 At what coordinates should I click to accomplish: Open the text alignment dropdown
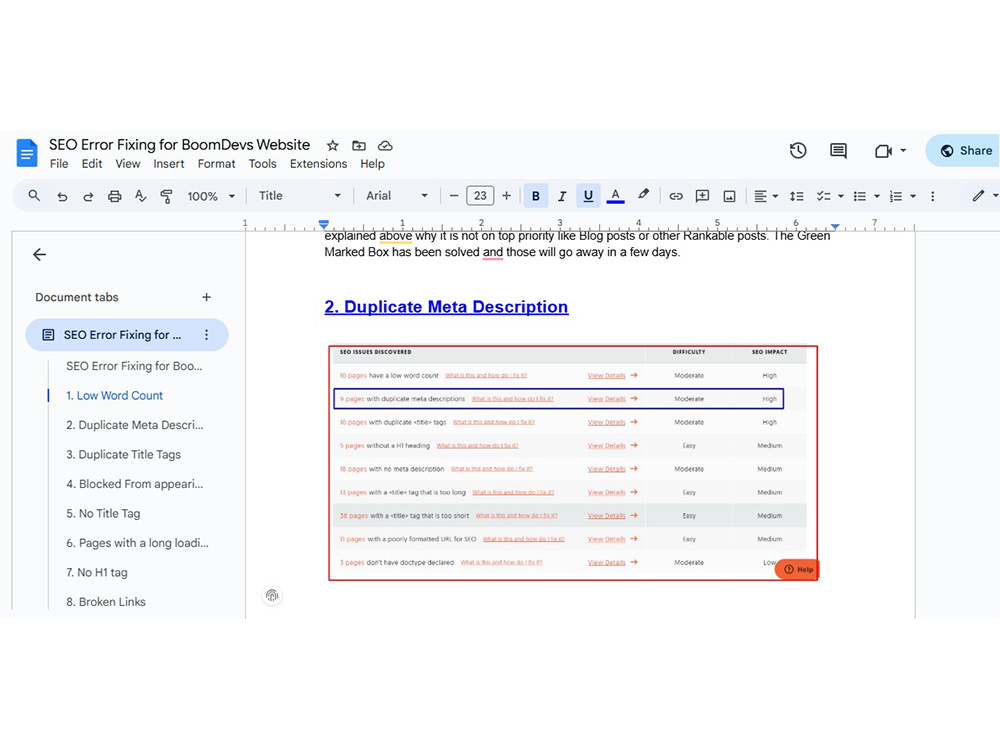click(x=766, y=196)
